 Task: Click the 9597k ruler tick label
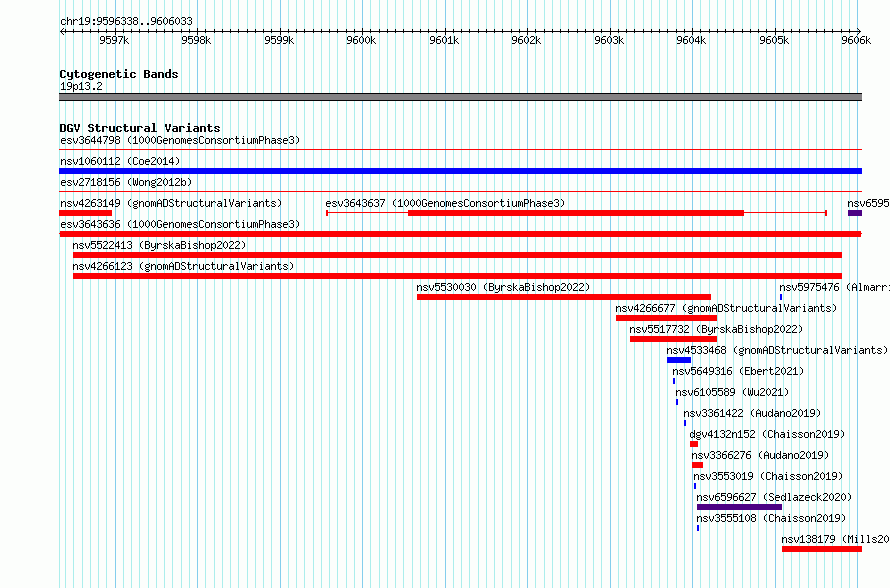tap(114, 40)
